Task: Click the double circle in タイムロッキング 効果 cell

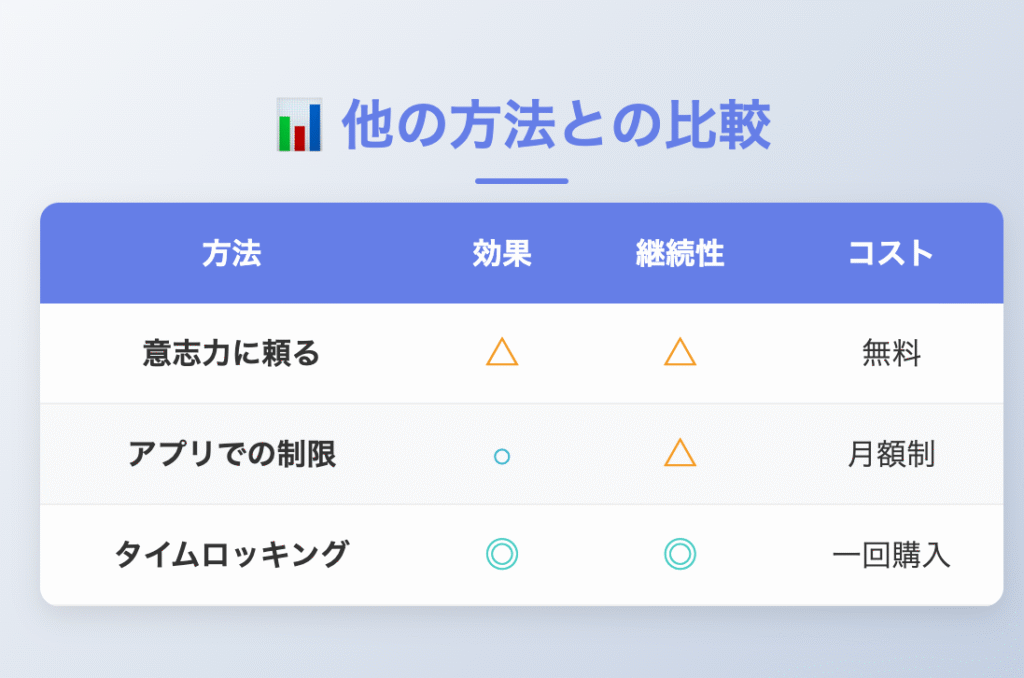Action: (x=502, y=554)
